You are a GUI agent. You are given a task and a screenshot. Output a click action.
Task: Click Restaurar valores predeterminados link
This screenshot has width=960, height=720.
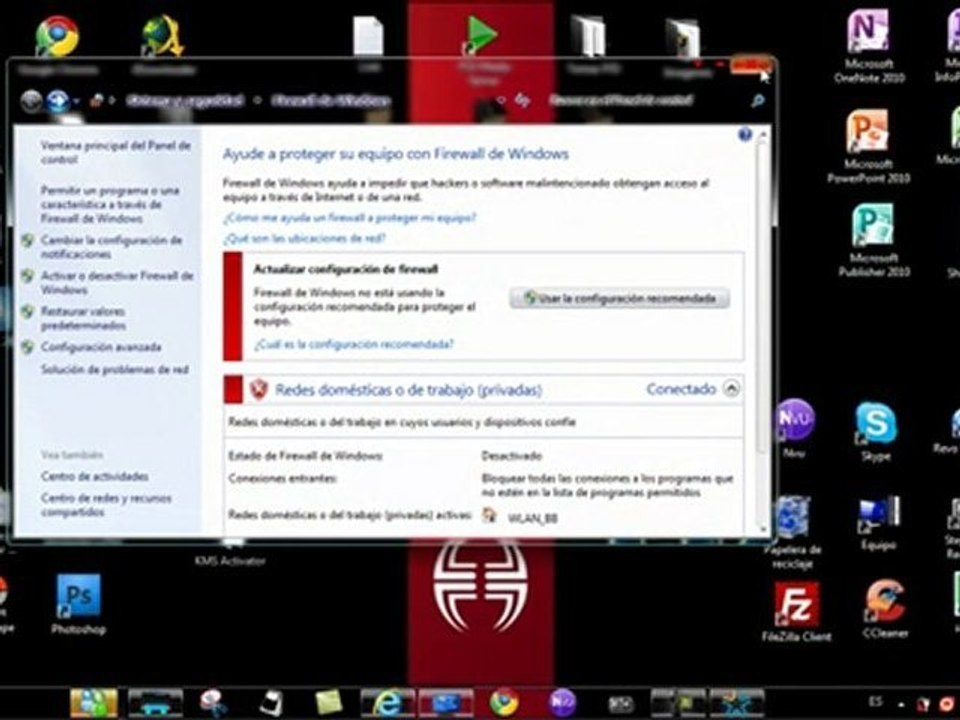pyautogui.click(x=83, y=318)
